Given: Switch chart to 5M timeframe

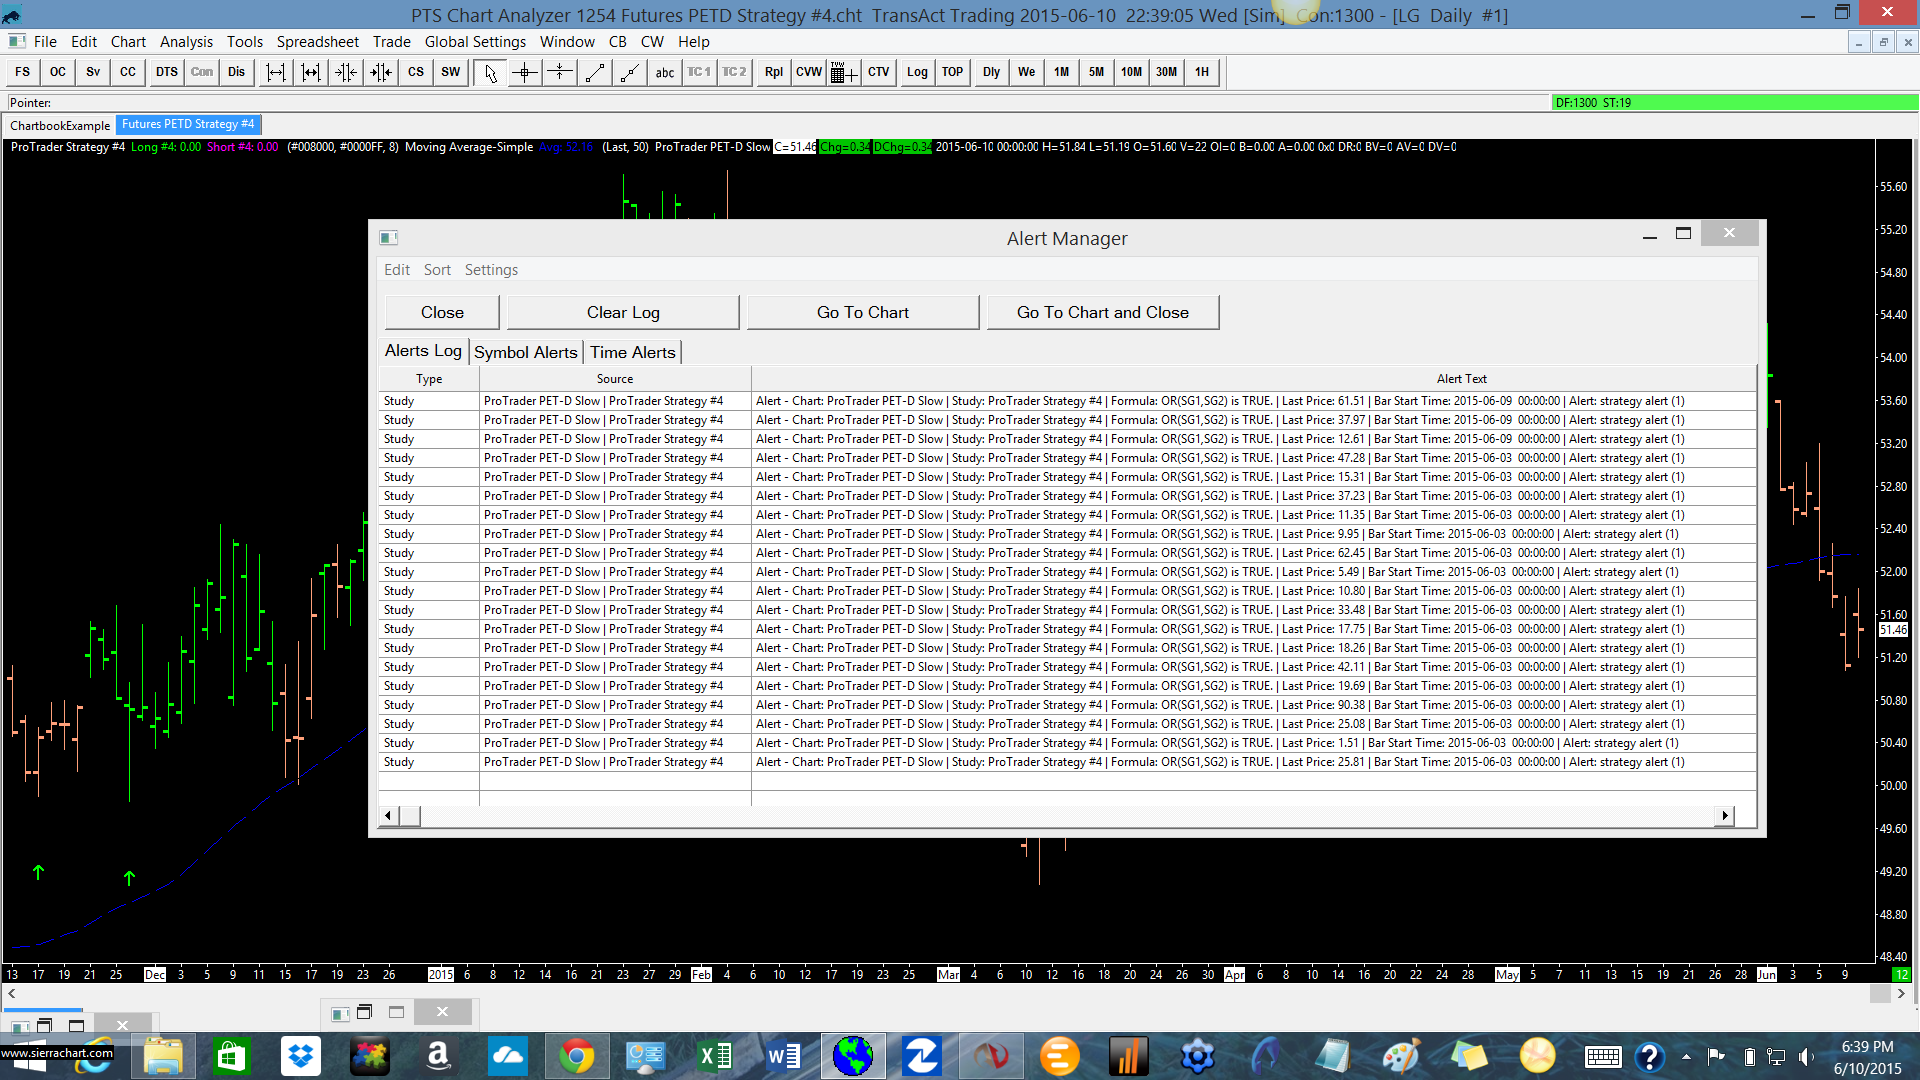Looking at the screenshot, I should (1096, 72).
